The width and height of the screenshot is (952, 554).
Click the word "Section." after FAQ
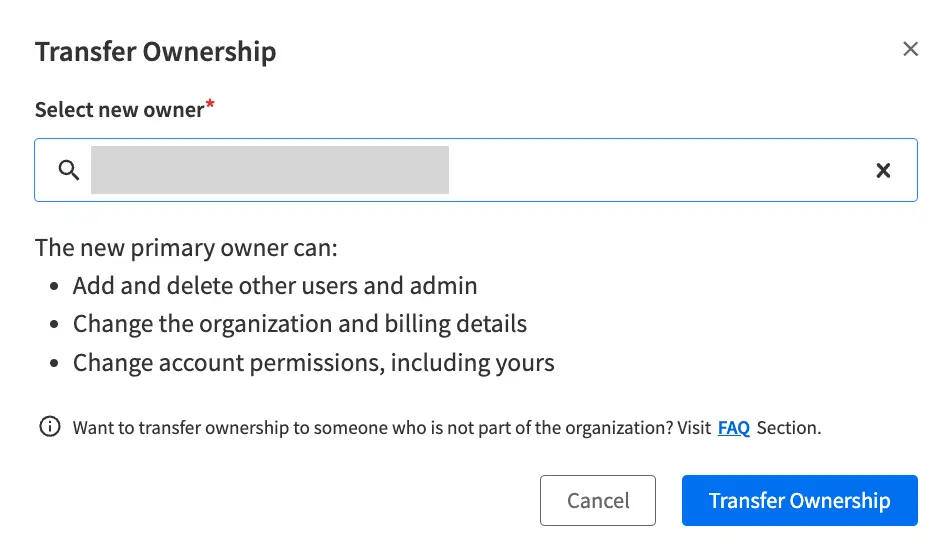tap(789, 428)
